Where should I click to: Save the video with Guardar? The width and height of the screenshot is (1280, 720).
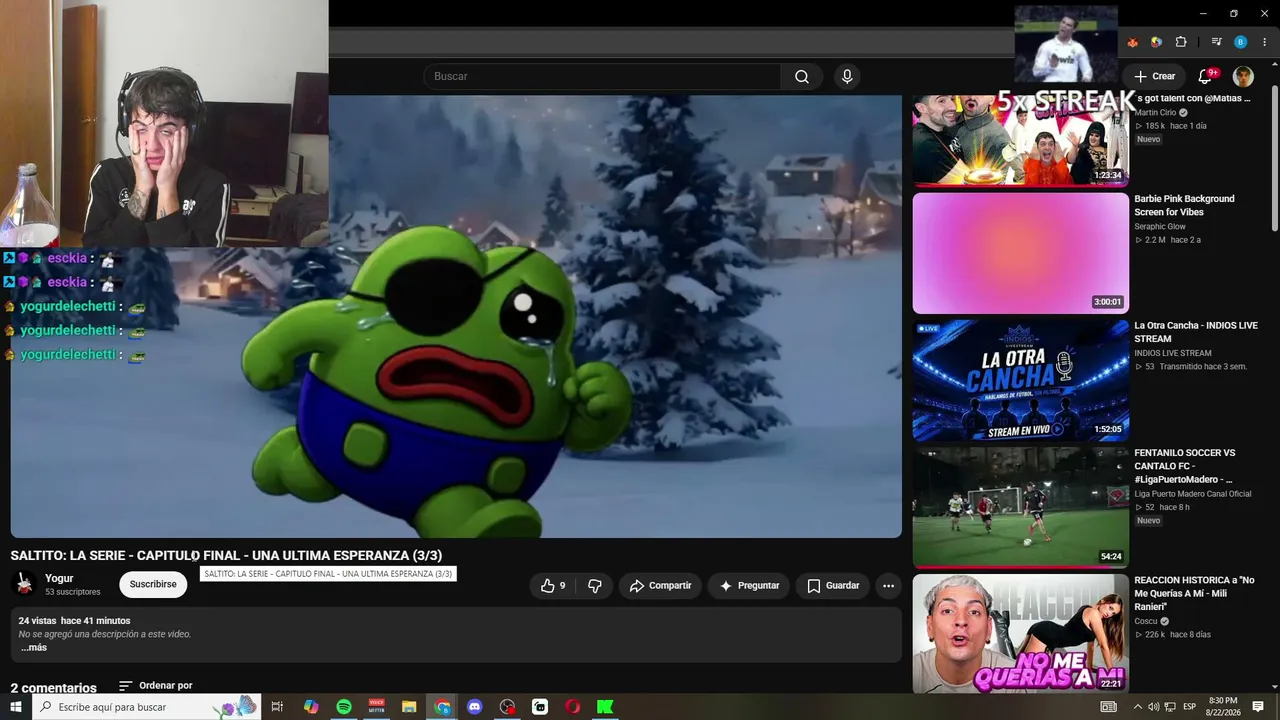[833, 586]
